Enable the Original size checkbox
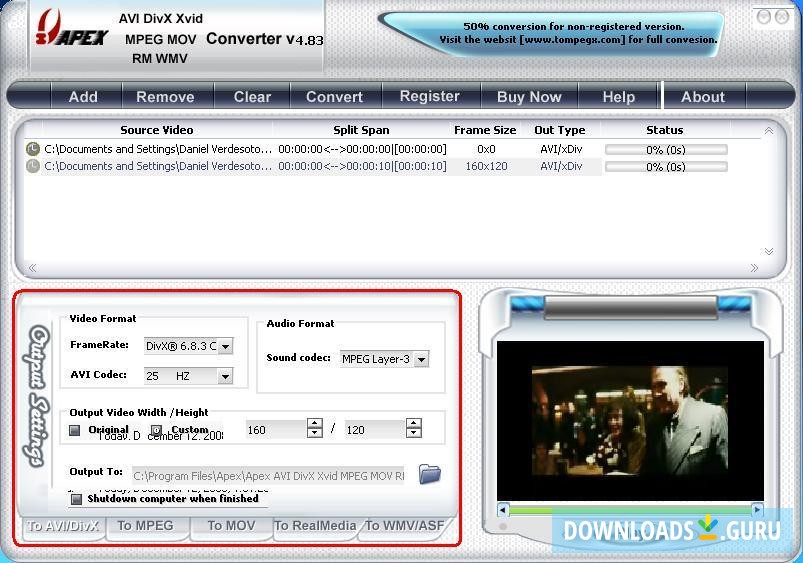 pos(75,430)
